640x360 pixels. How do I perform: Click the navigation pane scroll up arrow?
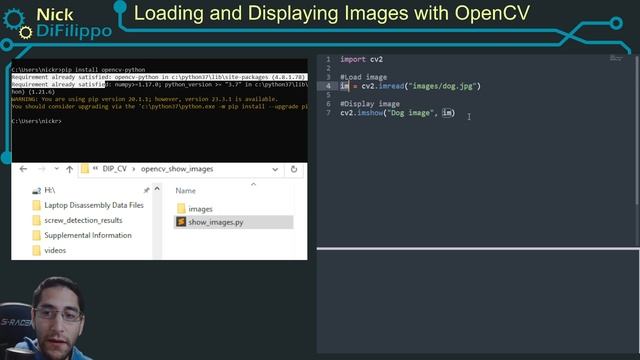[157, 189]
